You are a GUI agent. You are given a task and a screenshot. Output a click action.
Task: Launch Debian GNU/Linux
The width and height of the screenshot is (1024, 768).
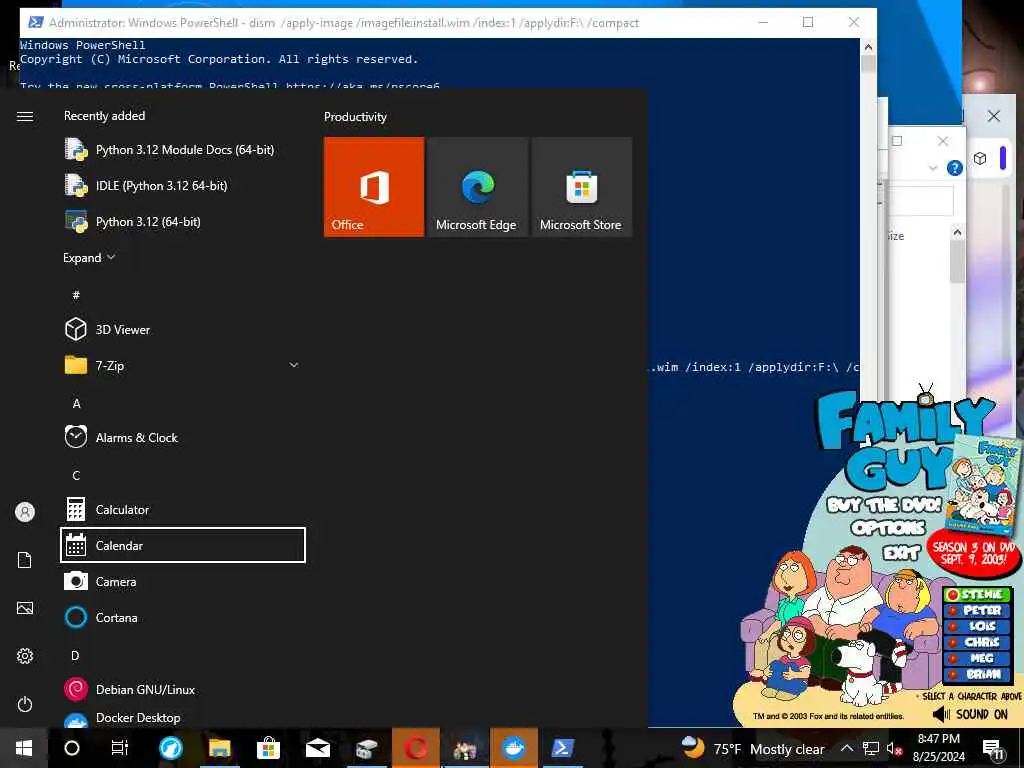click(x=183, y=689)
